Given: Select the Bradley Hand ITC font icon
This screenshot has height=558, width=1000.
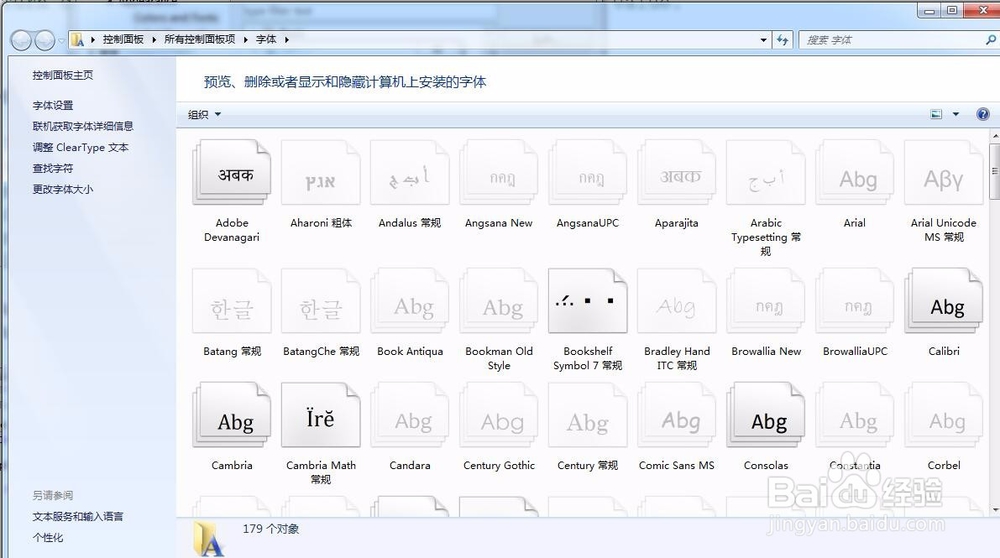Looking at the screenshot, I should tap(677, 301).
